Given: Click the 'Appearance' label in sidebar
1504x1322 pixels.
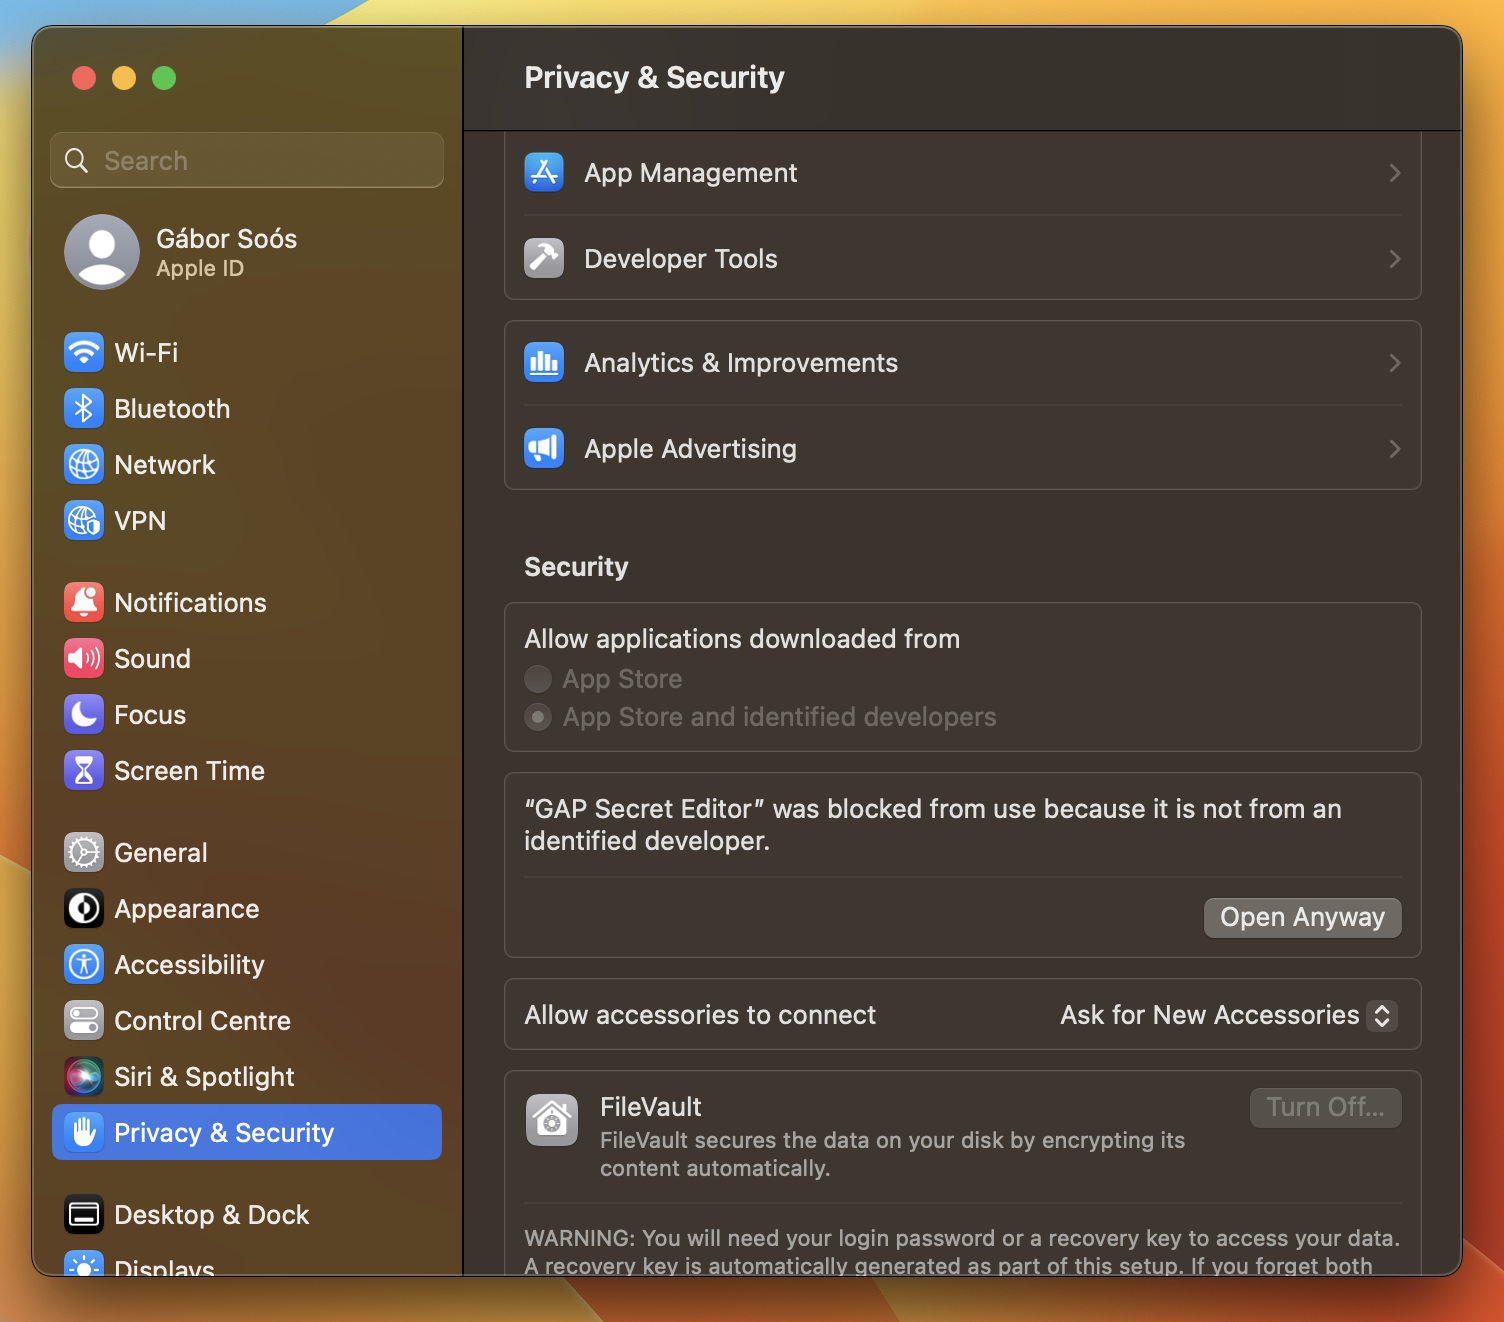Looking at the screenshot, I should (187, 908).
